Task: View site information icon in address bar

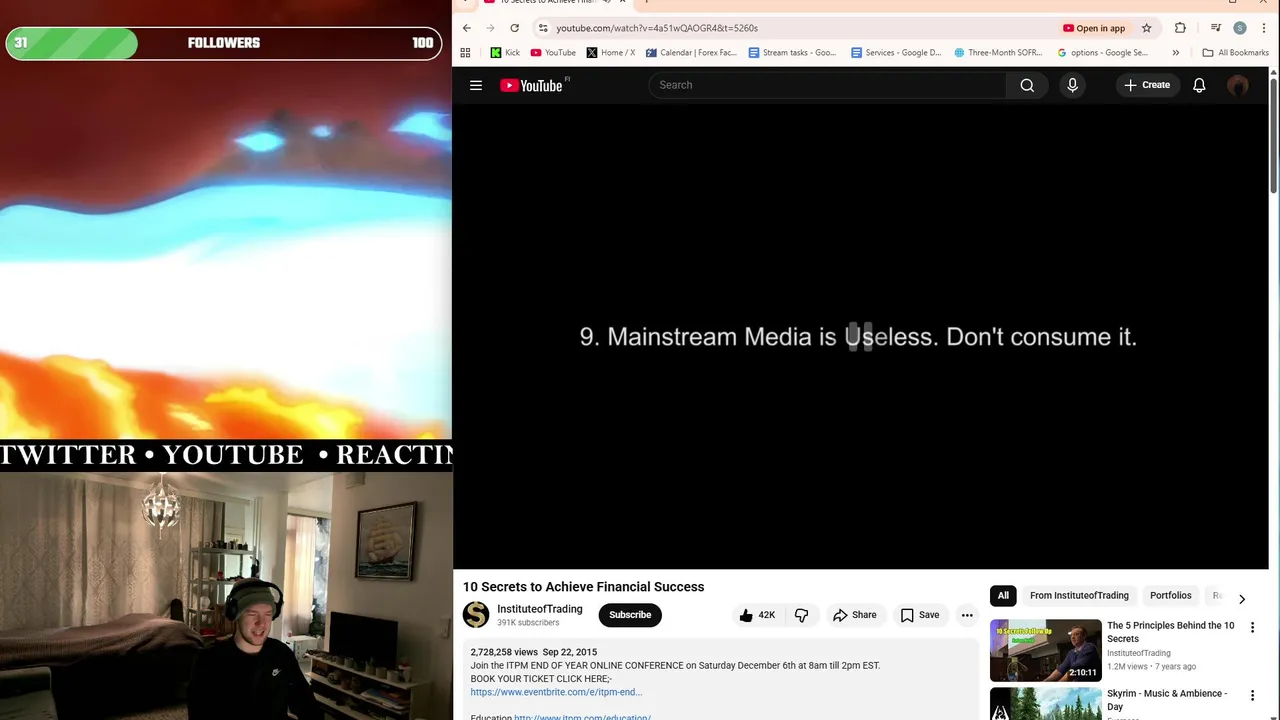Action: (543, 28)
